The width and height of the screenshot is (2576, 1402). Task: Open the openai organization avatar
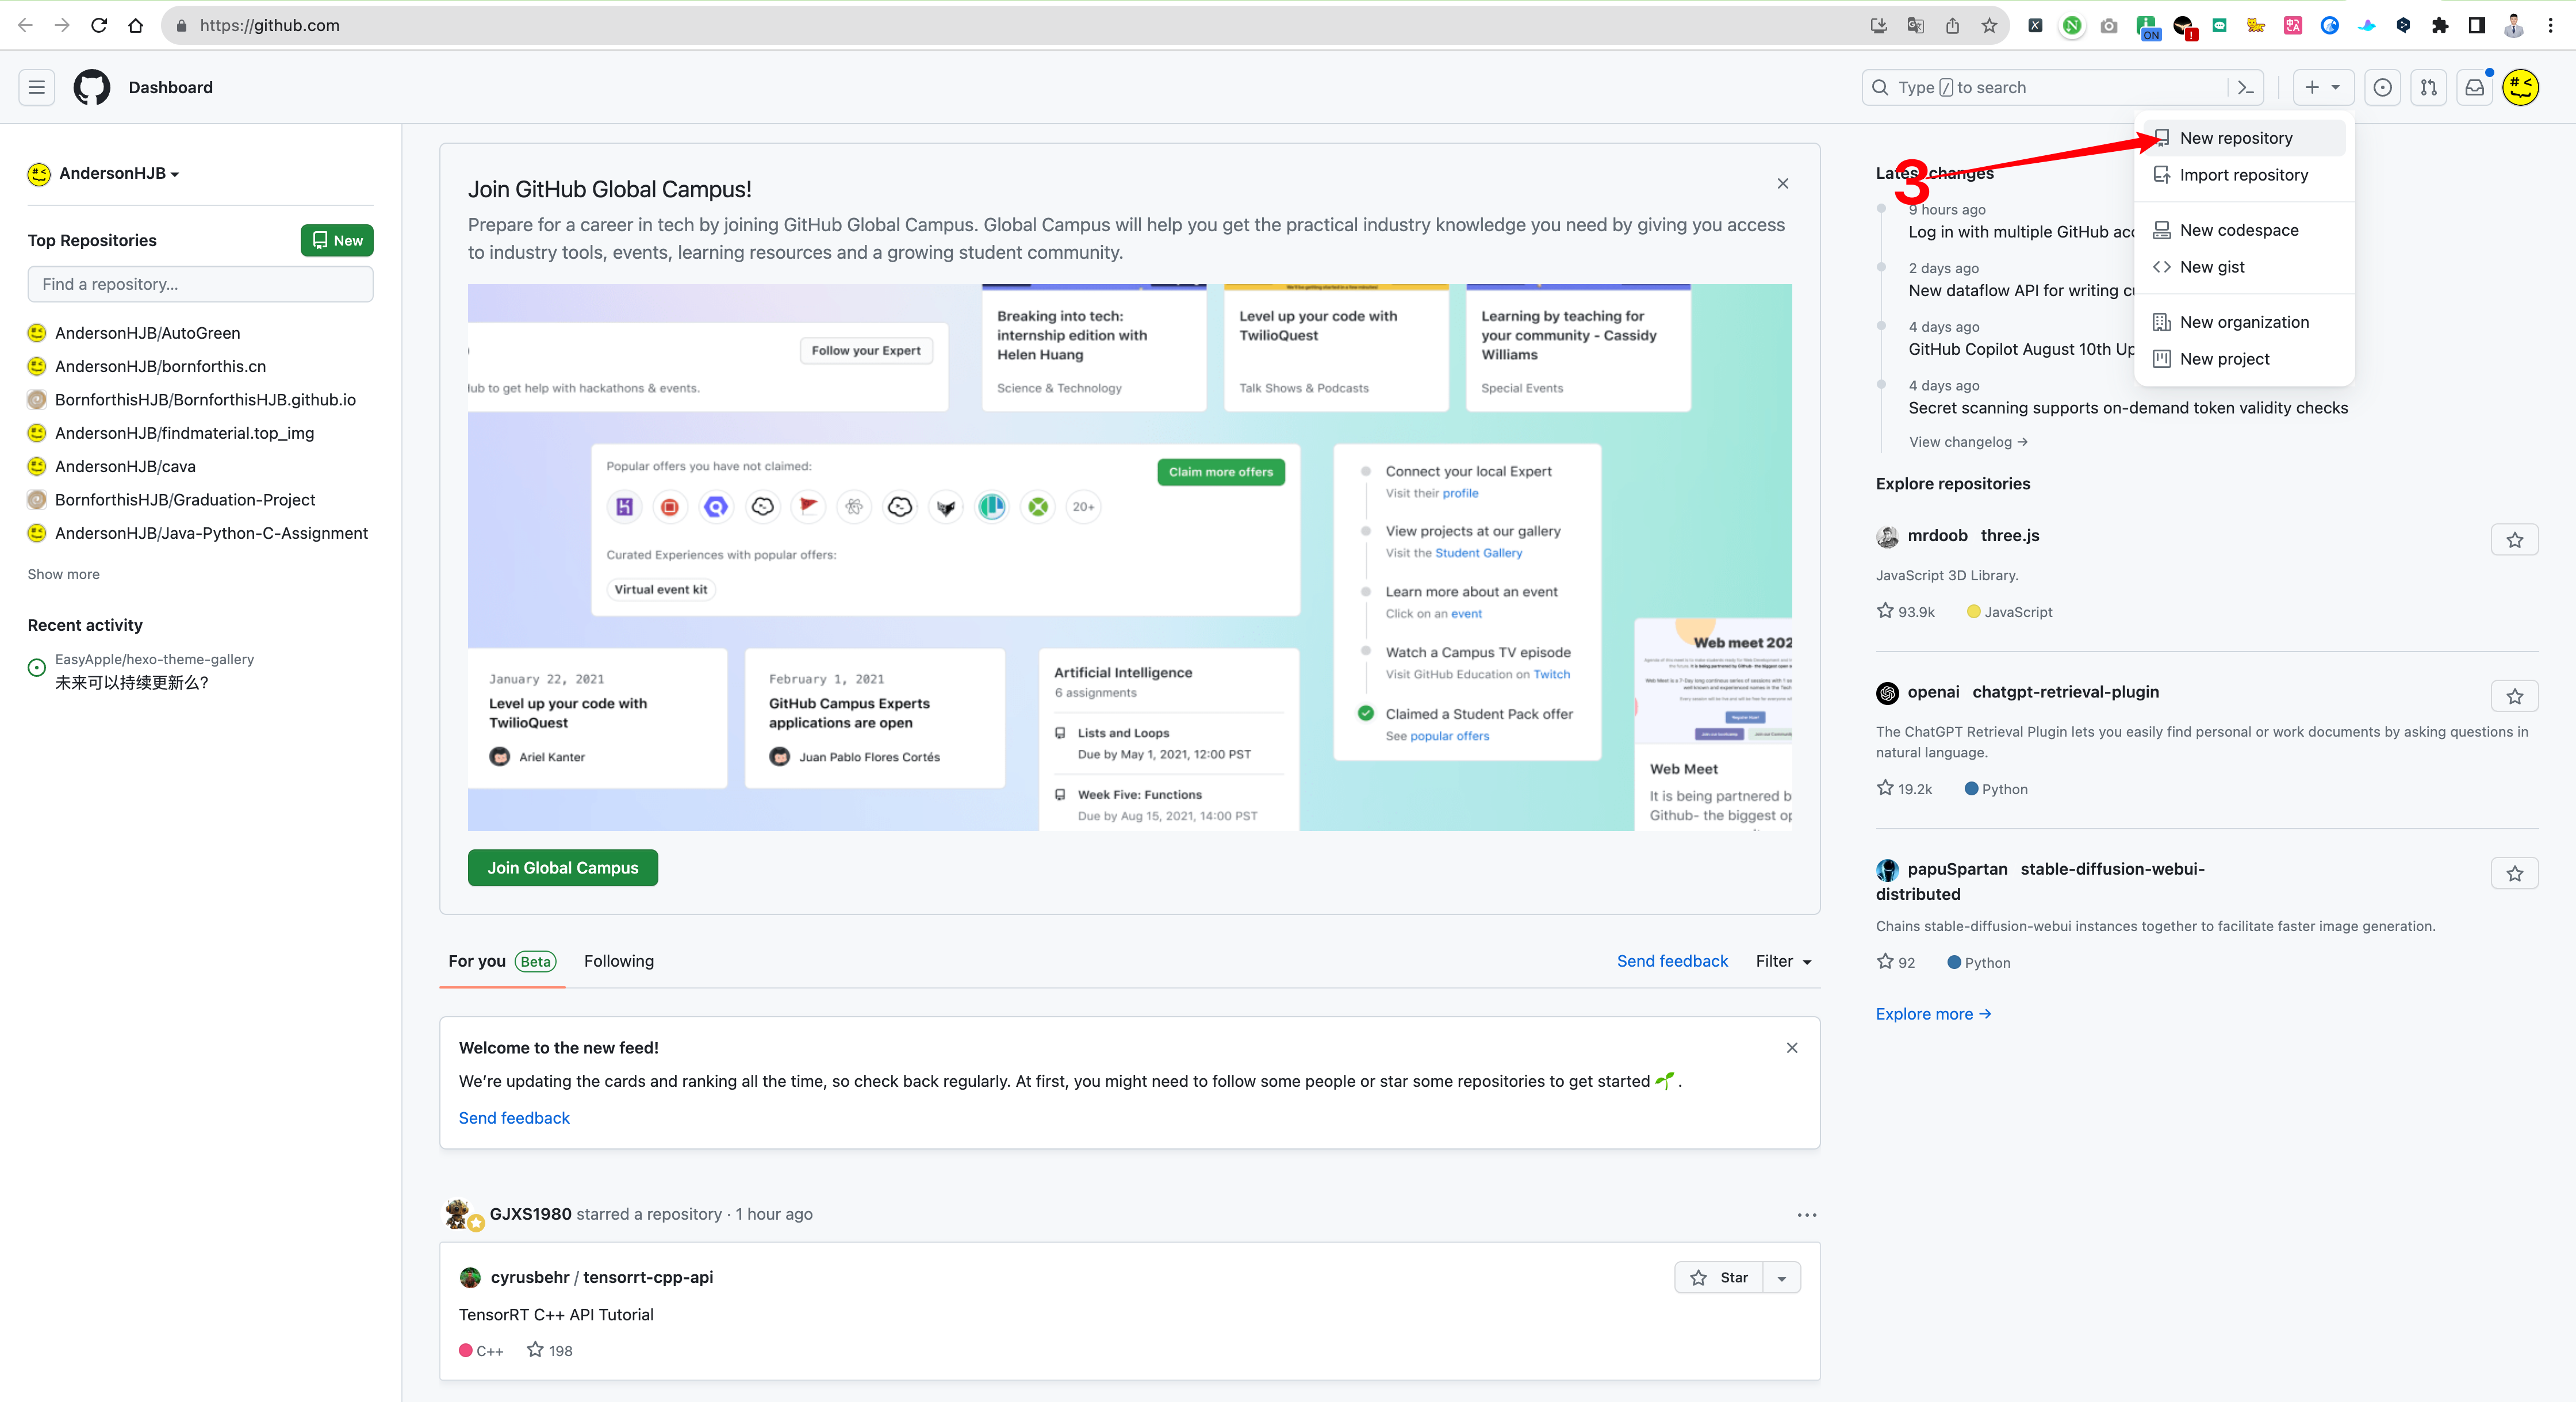pos(1887,692)
